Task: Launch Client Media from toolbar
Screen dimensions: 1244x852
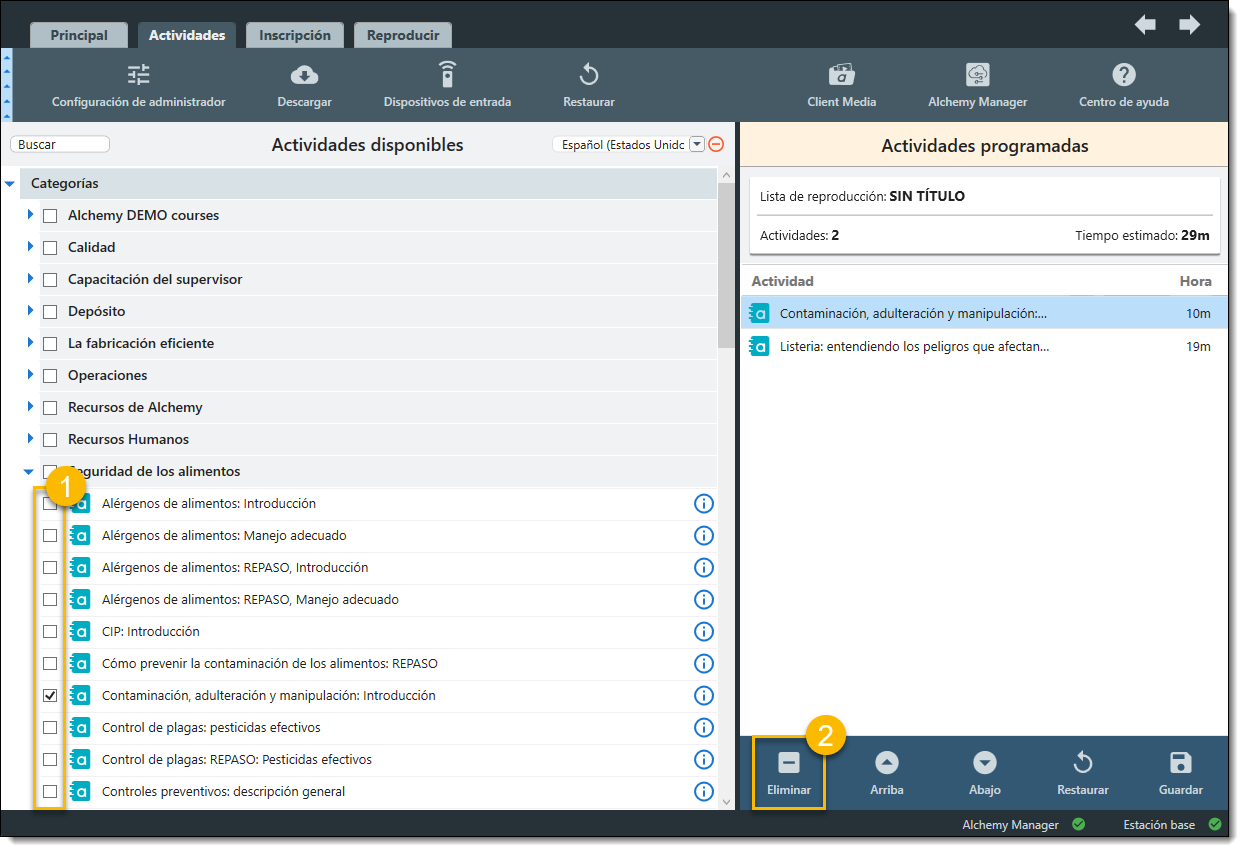Action: click(841, 75)
